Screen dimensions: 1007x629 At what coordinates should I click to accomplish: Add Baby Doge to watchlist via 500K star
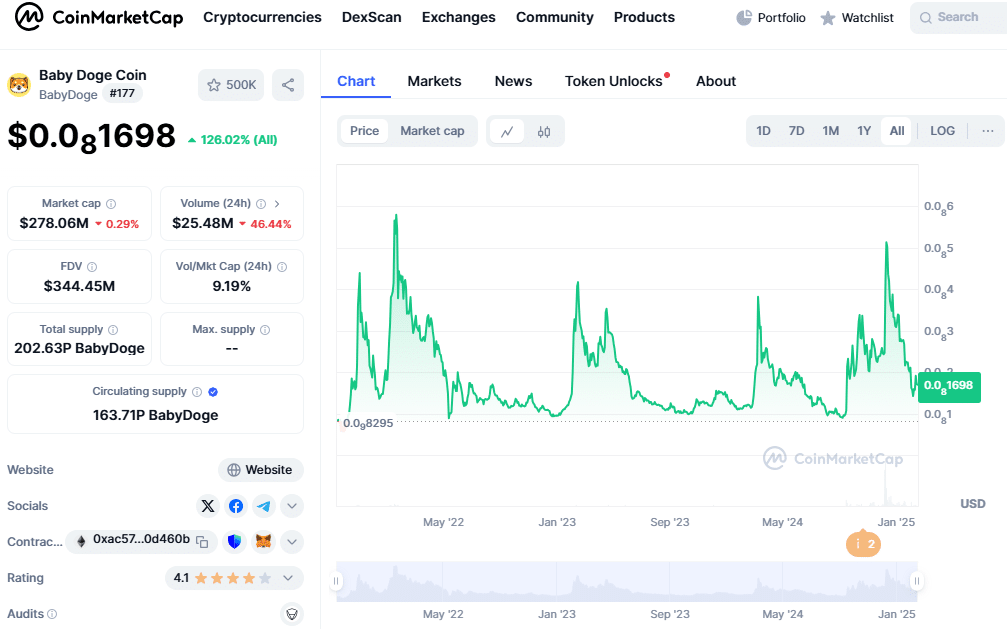tap(231, 85)
